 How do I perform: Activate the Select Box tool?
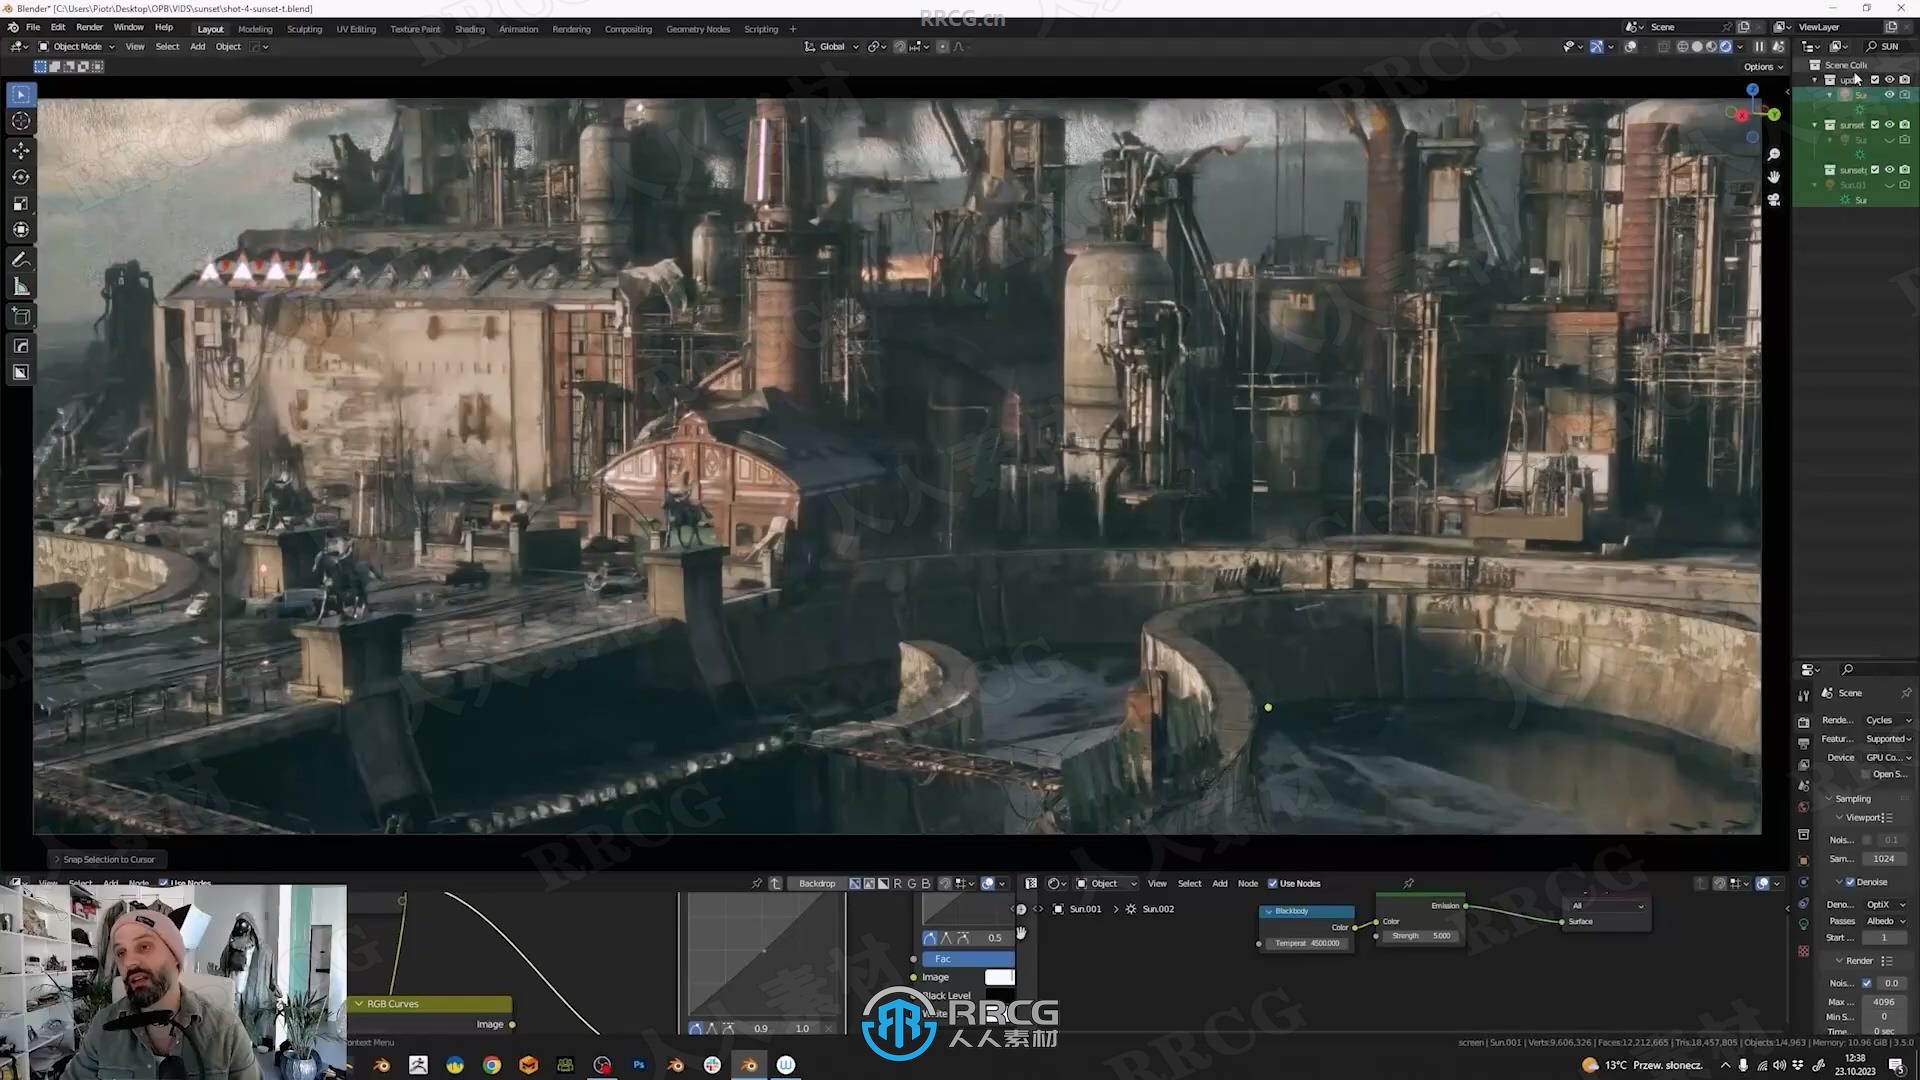click(x=20, y=94)
